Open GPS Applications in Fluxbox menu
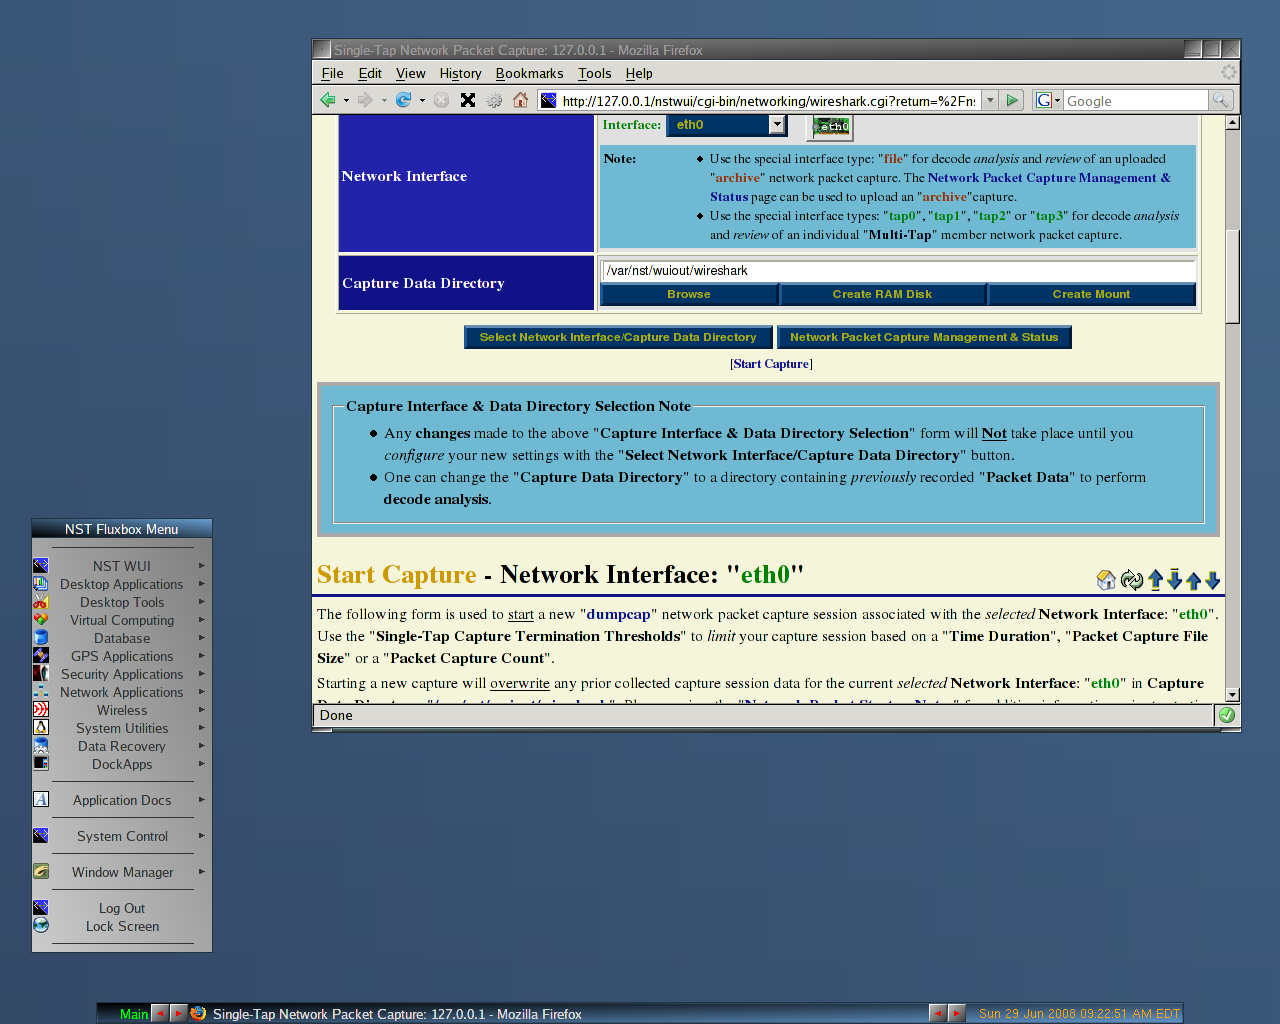 122,656
